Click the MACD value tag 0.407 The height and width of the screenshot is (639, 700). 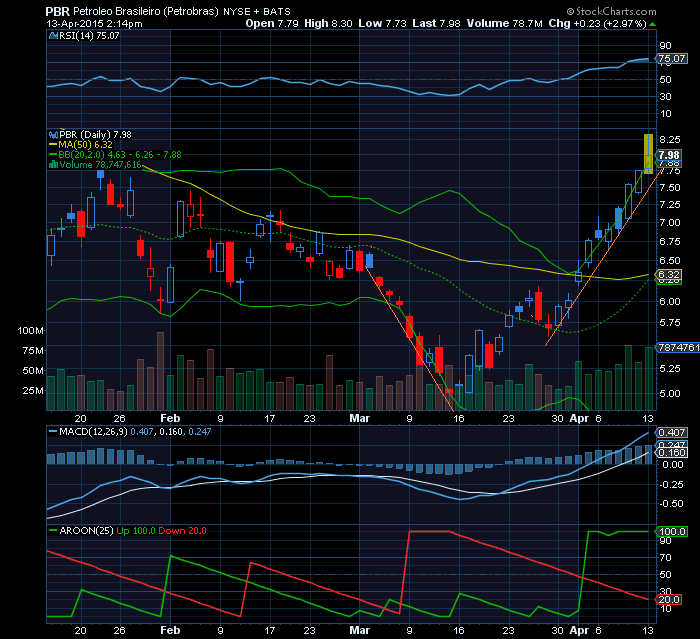pyautogui.click(x=671, y=432)
